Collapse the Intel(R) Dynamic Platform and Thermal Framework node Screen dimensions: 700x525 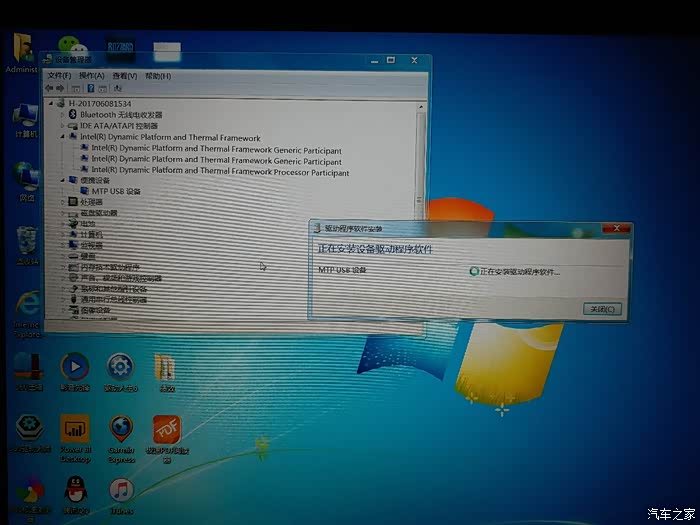62,138
